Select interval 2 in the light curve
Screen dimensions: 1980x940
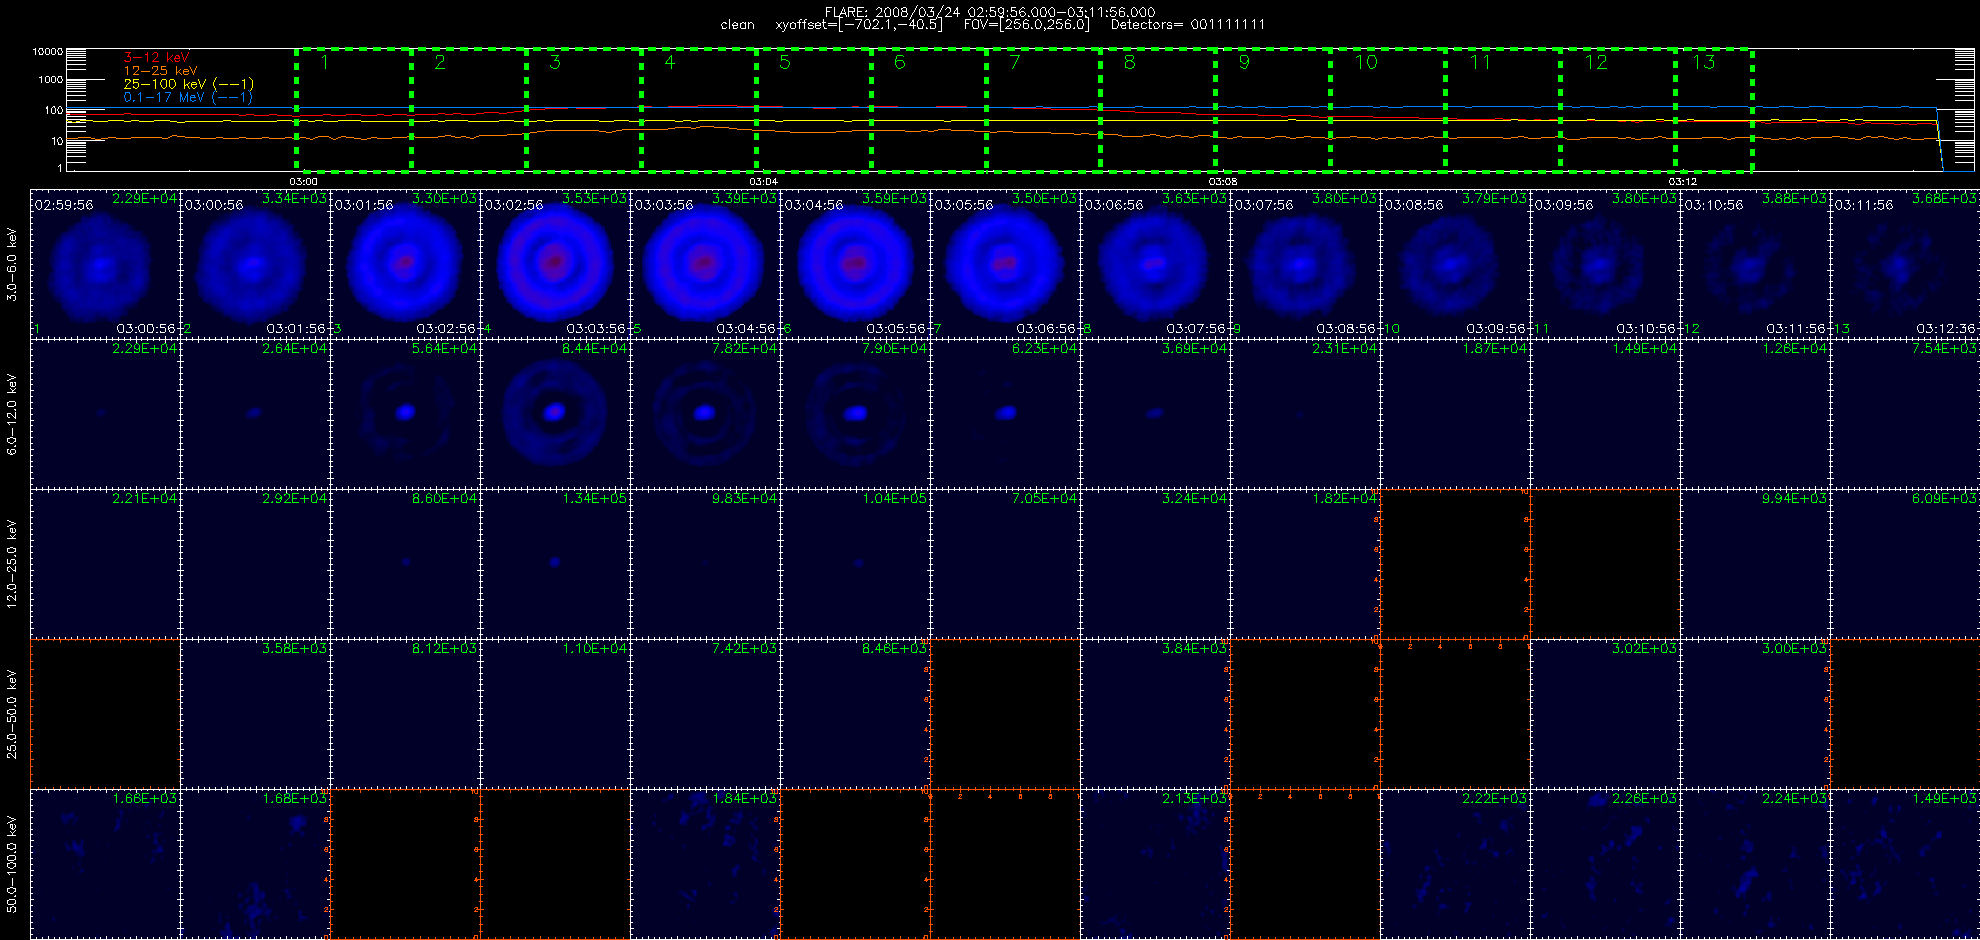(x=468, y=110)
